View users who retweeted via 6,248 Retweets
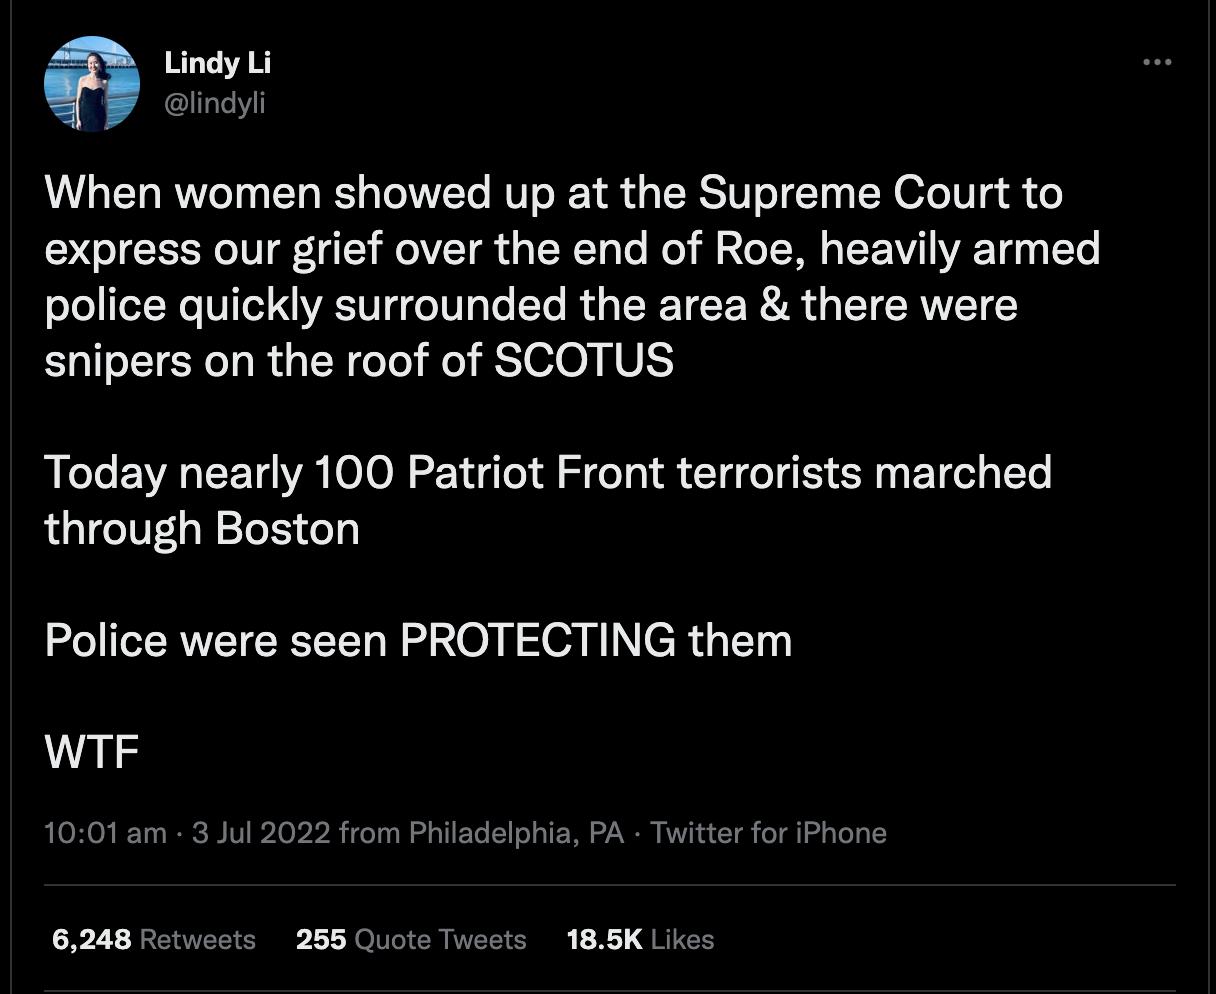 tap(150, 940)
